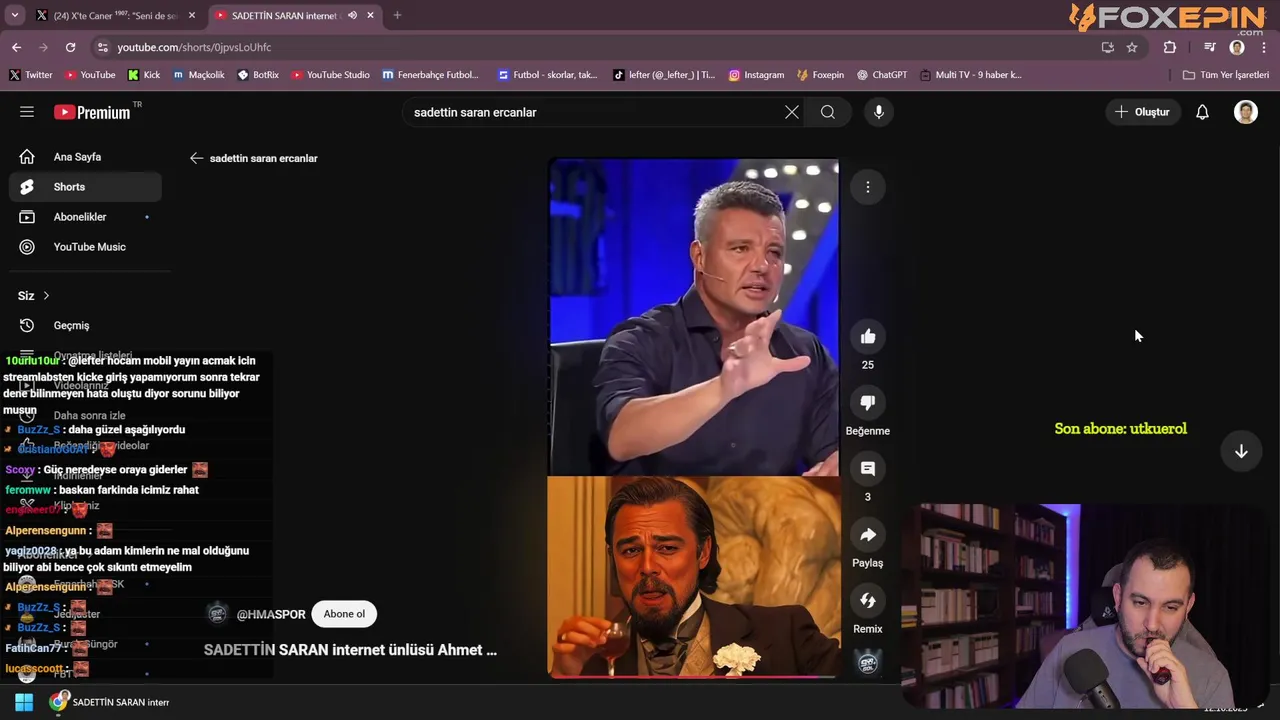The width and height of the screenshot is (1280, 720).
Task: Start voice search with the microphone
Action: pos(879,112)
